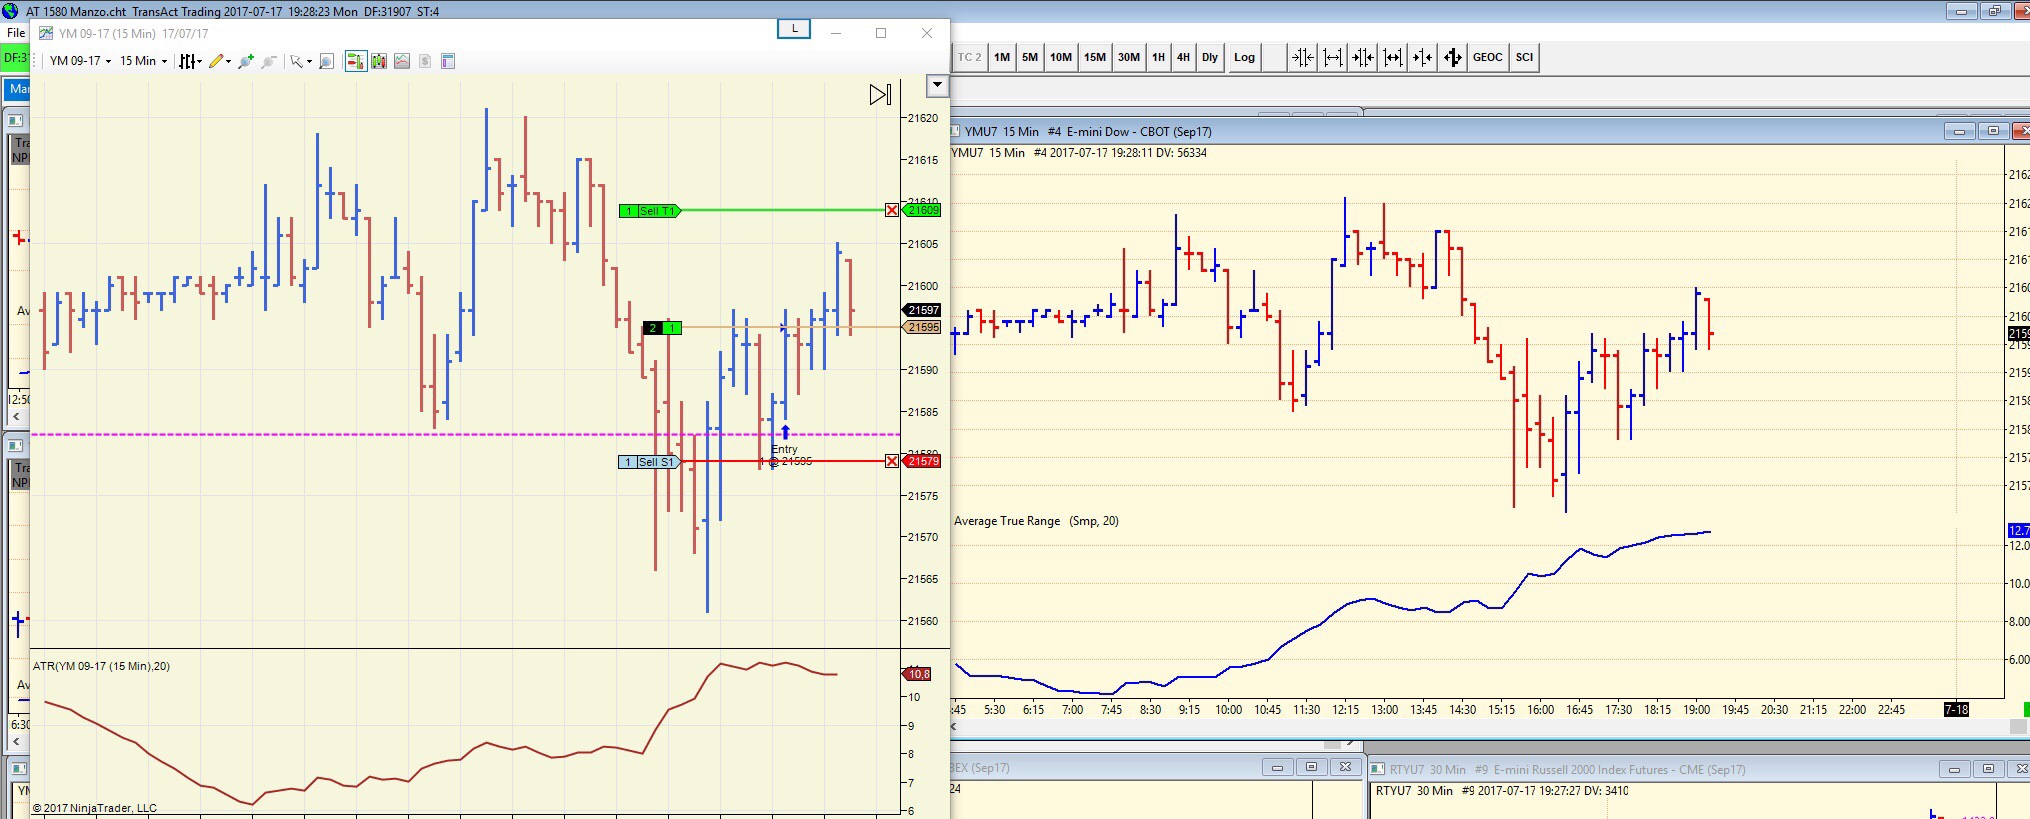Screen dimensions: 2030x819
Task: Click the position marker showing 2 and 1
Action: pos(662,328)
